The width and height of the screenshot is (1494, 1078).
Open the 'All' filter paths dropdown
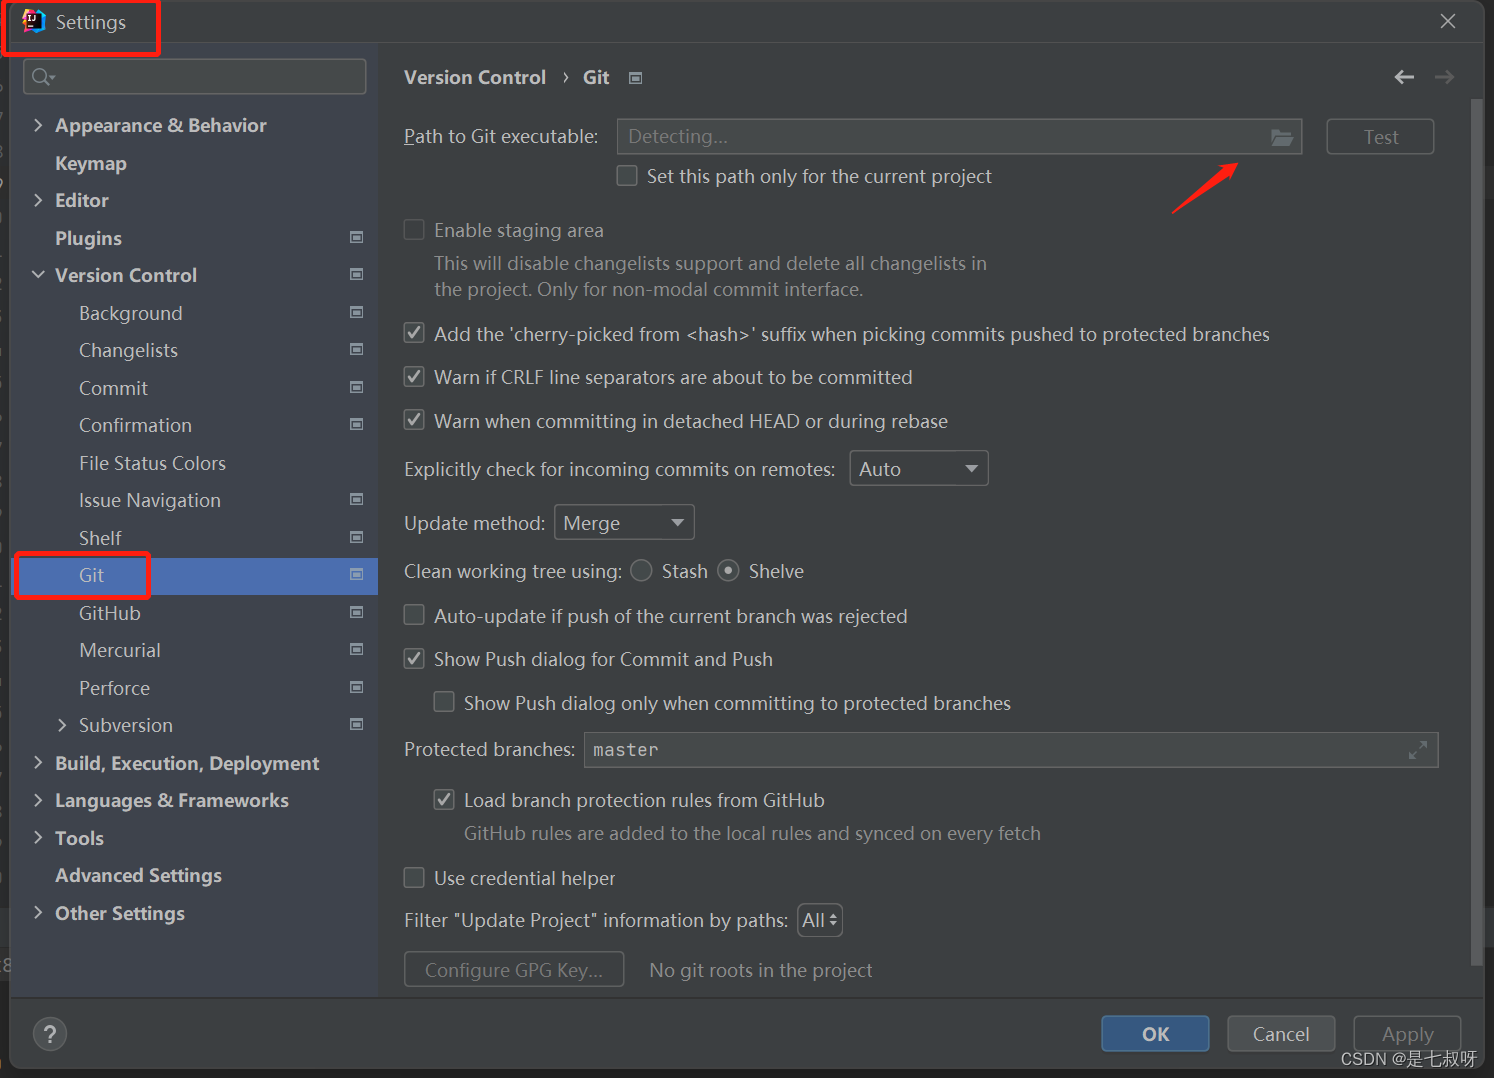coord(820,920)
